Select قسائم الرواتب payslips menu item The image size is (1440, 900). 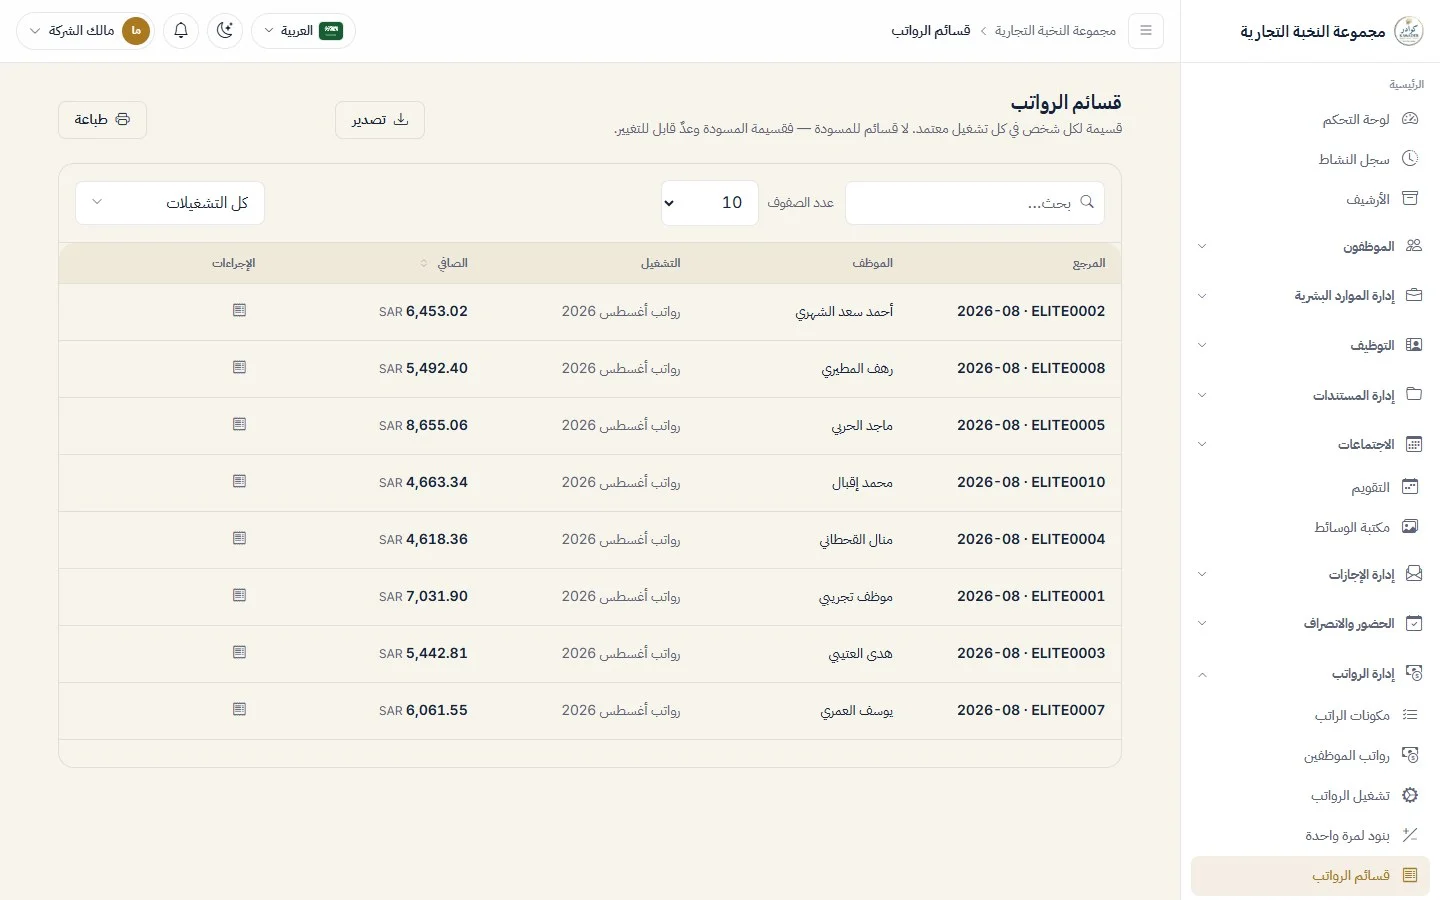(x=1310, y=875)
